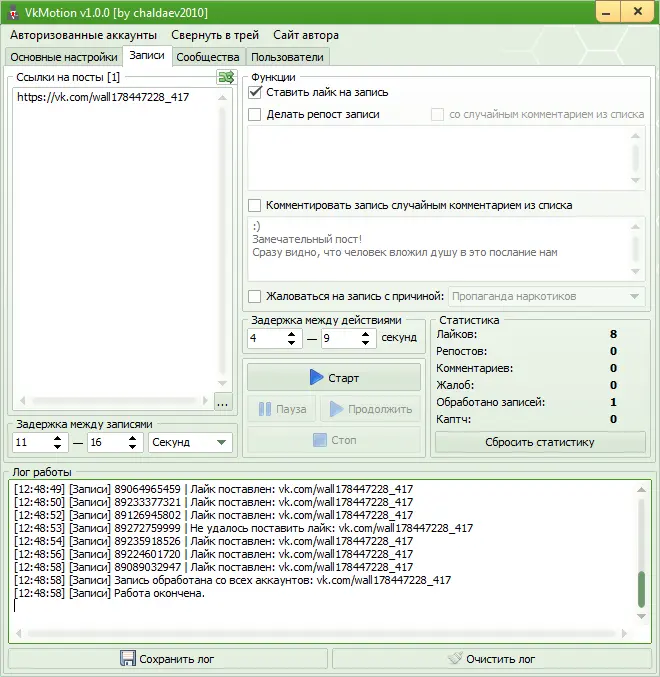Uncheck Ставить лайк на запись
The height and width of the screenshot is (677, 660).
click(255, 92)
